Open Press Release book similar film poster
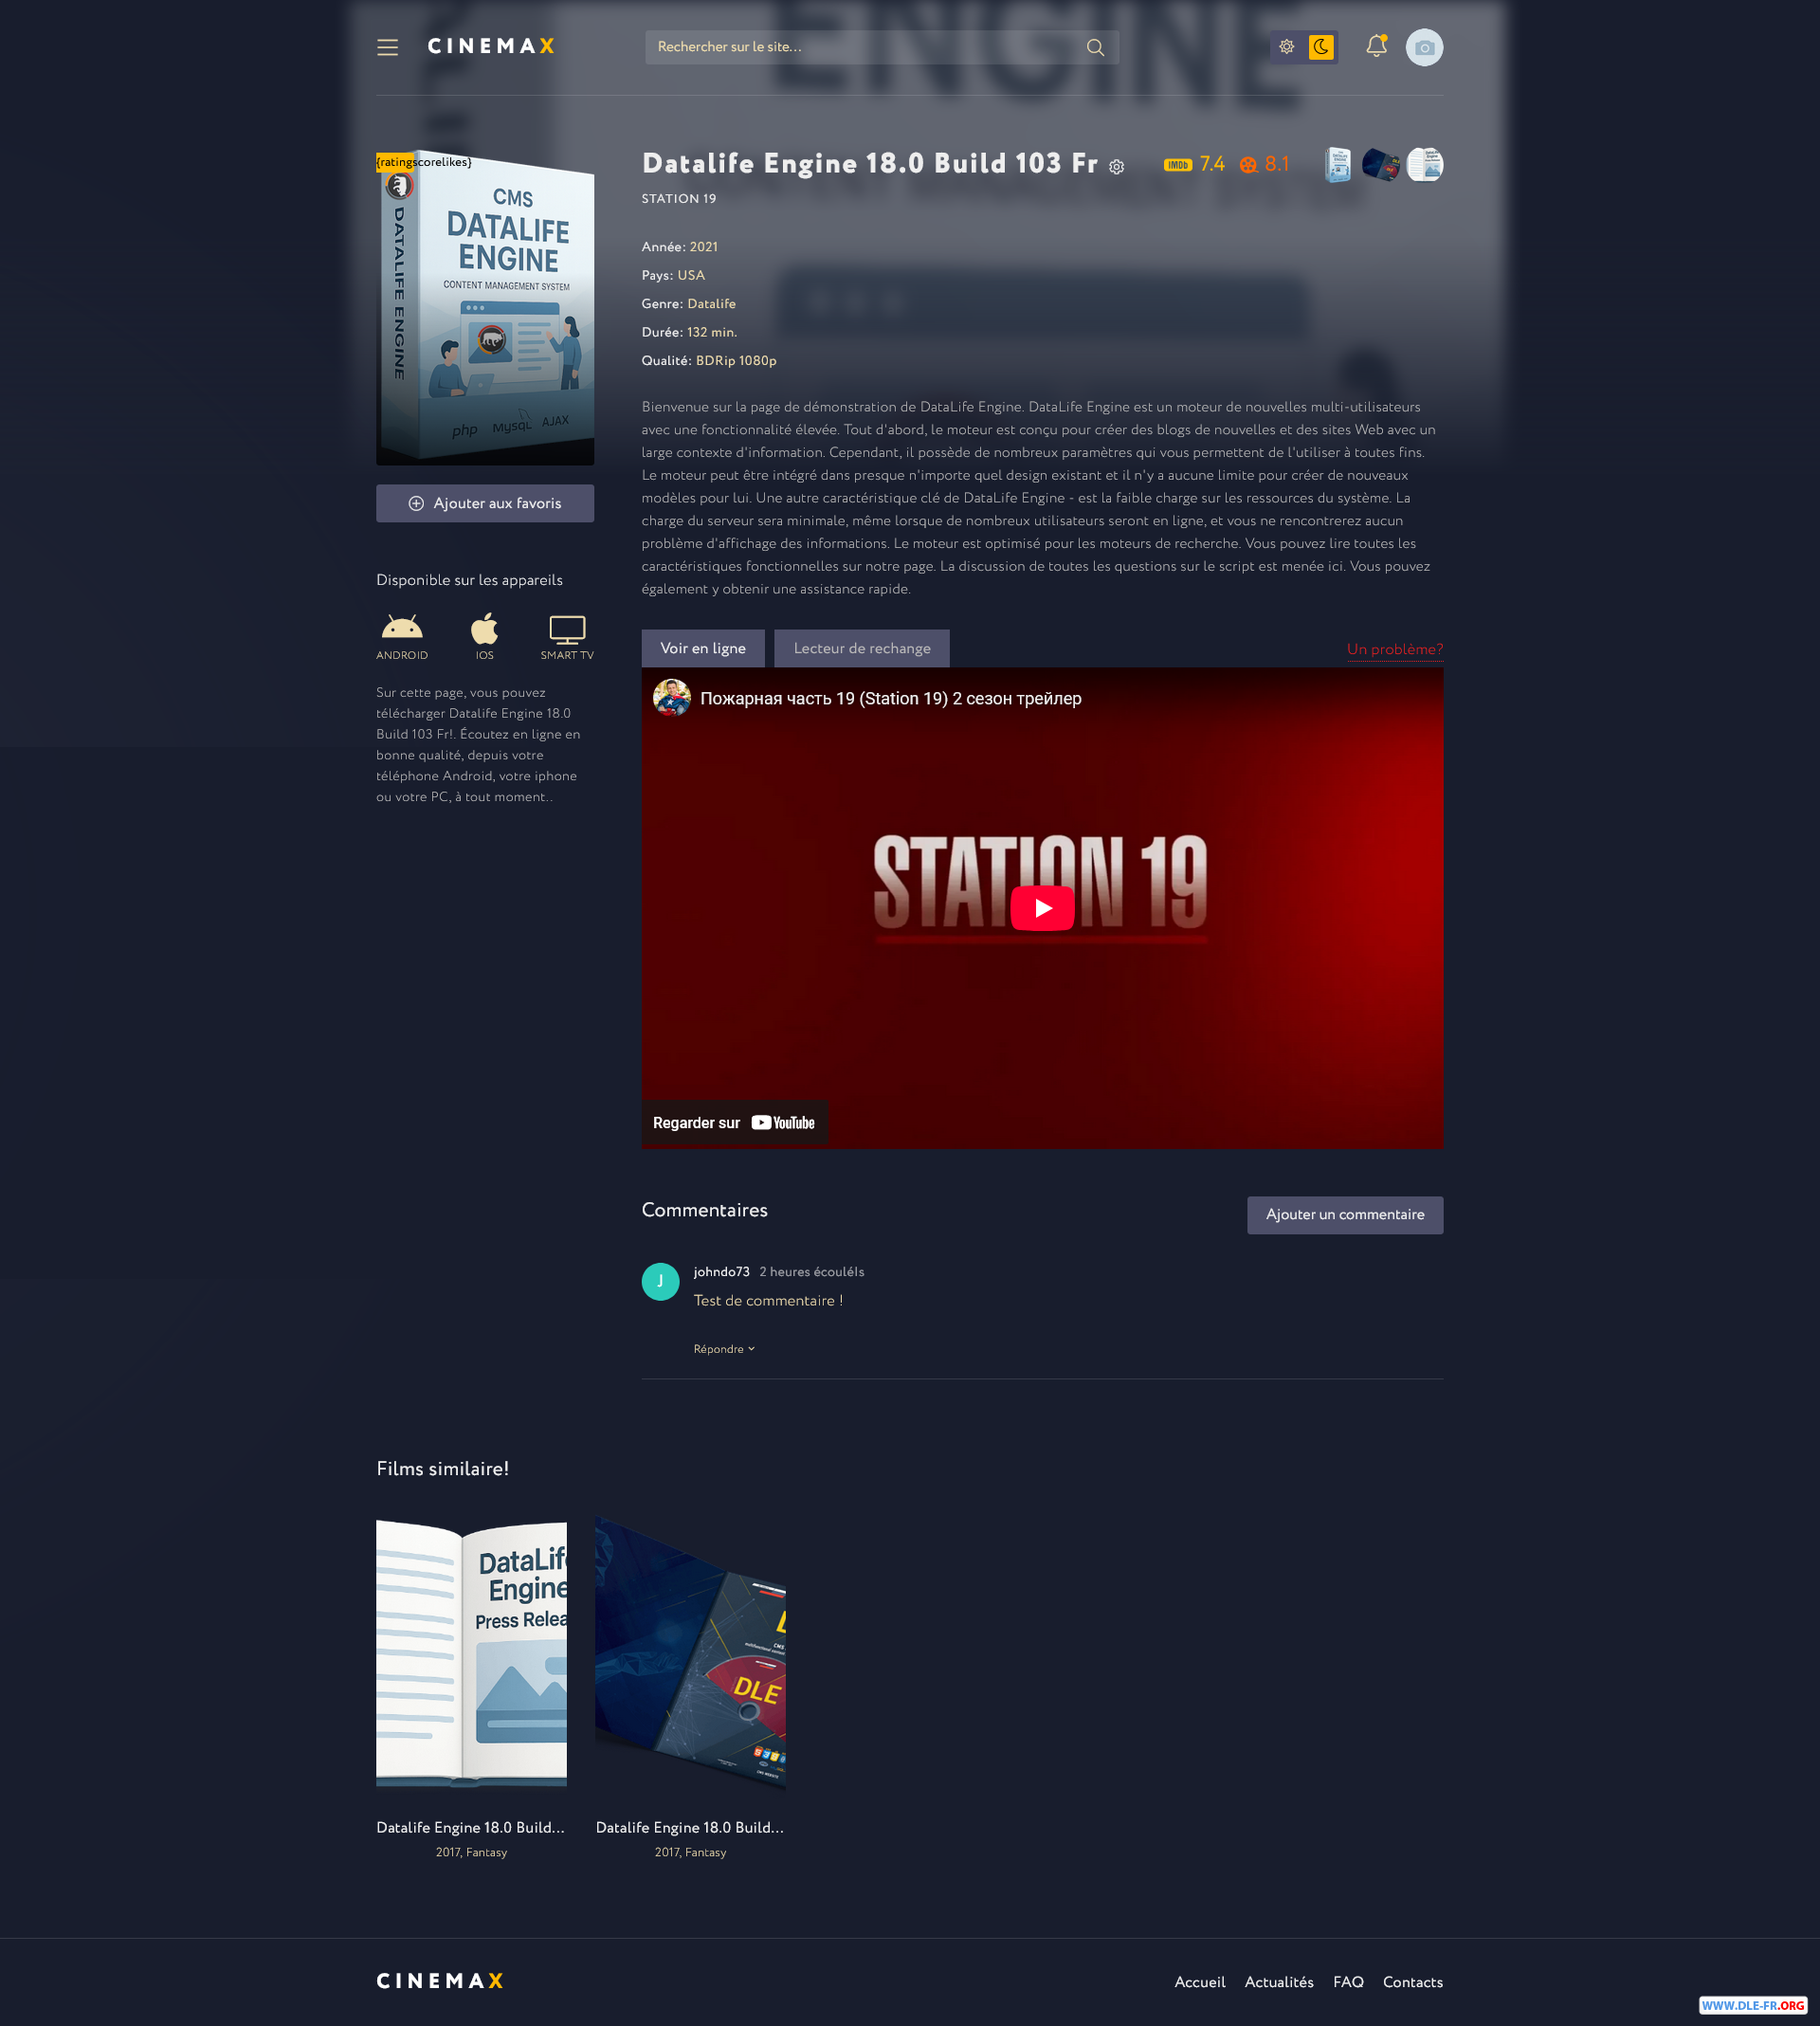This screenshot has width=1820, height=2026. [x=471, y=1653]
